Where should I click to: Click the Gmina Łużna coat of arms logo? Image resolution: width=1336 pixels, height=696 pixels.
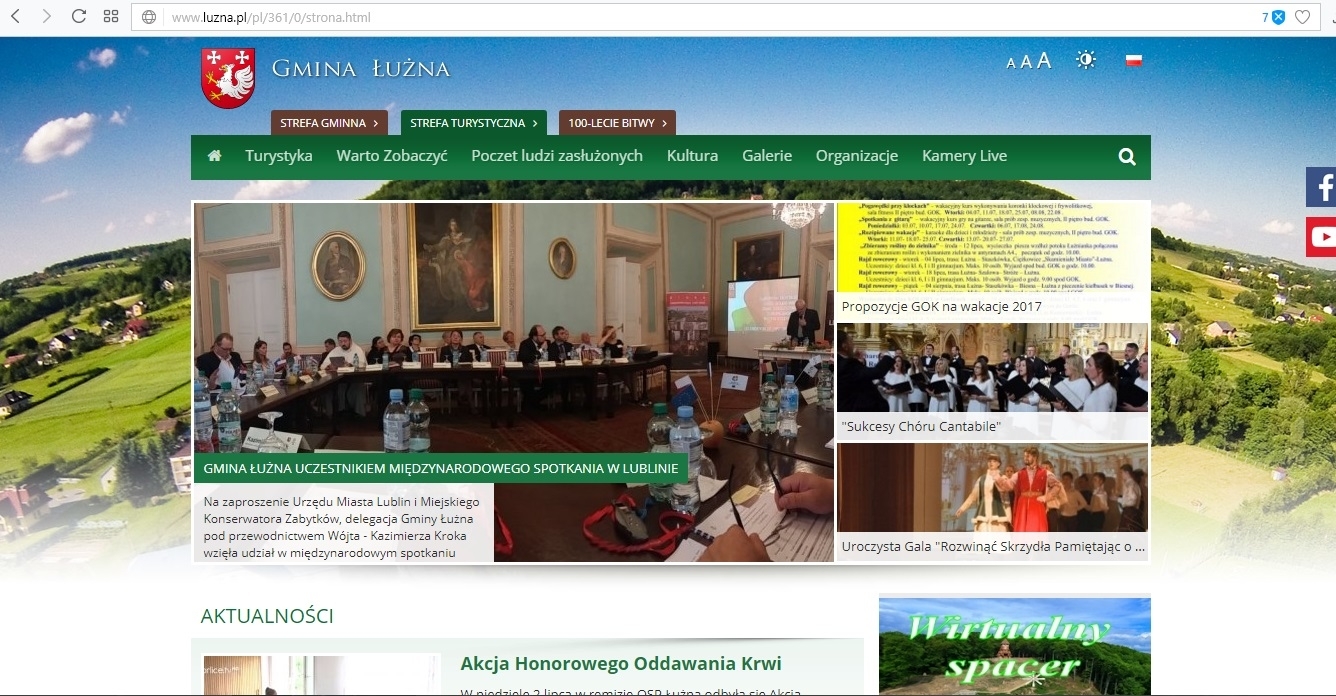point(228,78)
